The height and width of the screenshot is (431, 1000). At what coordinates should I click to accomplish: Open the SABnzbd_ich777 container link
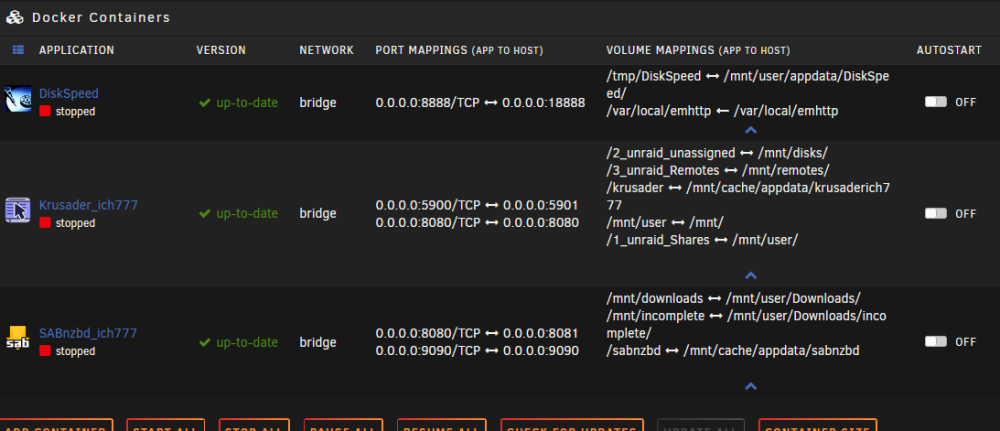88,333
